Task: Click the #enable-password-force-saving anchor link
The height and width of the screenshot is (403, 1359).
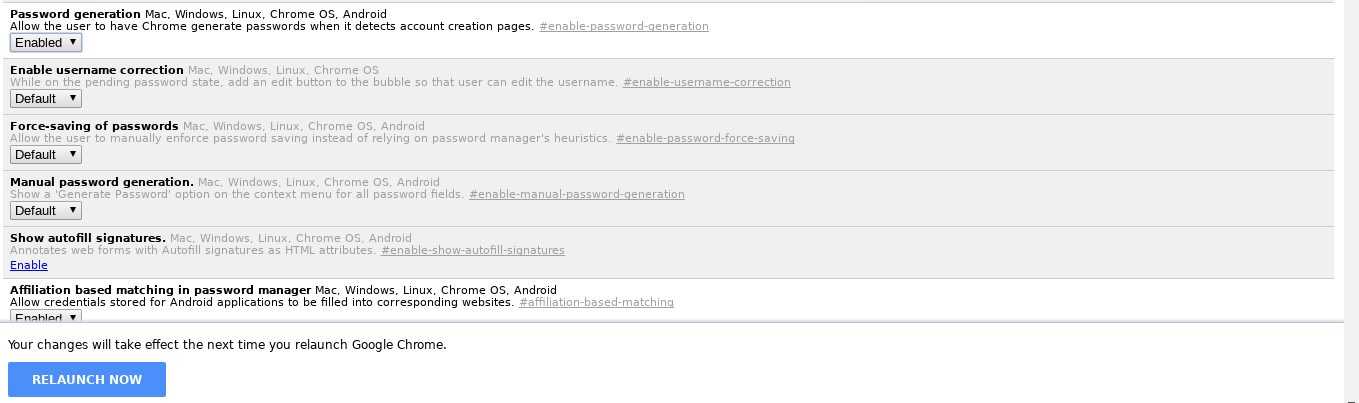Action: (x=705, y=138)
